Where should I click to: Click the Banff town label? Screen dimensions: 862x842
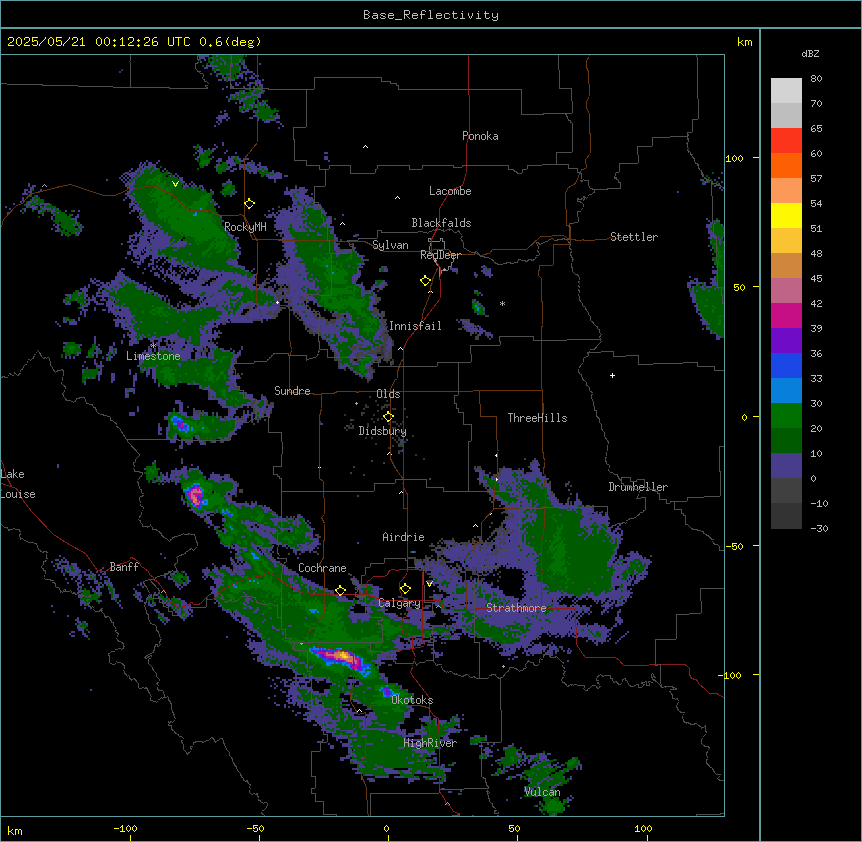[x=124, y=567]
